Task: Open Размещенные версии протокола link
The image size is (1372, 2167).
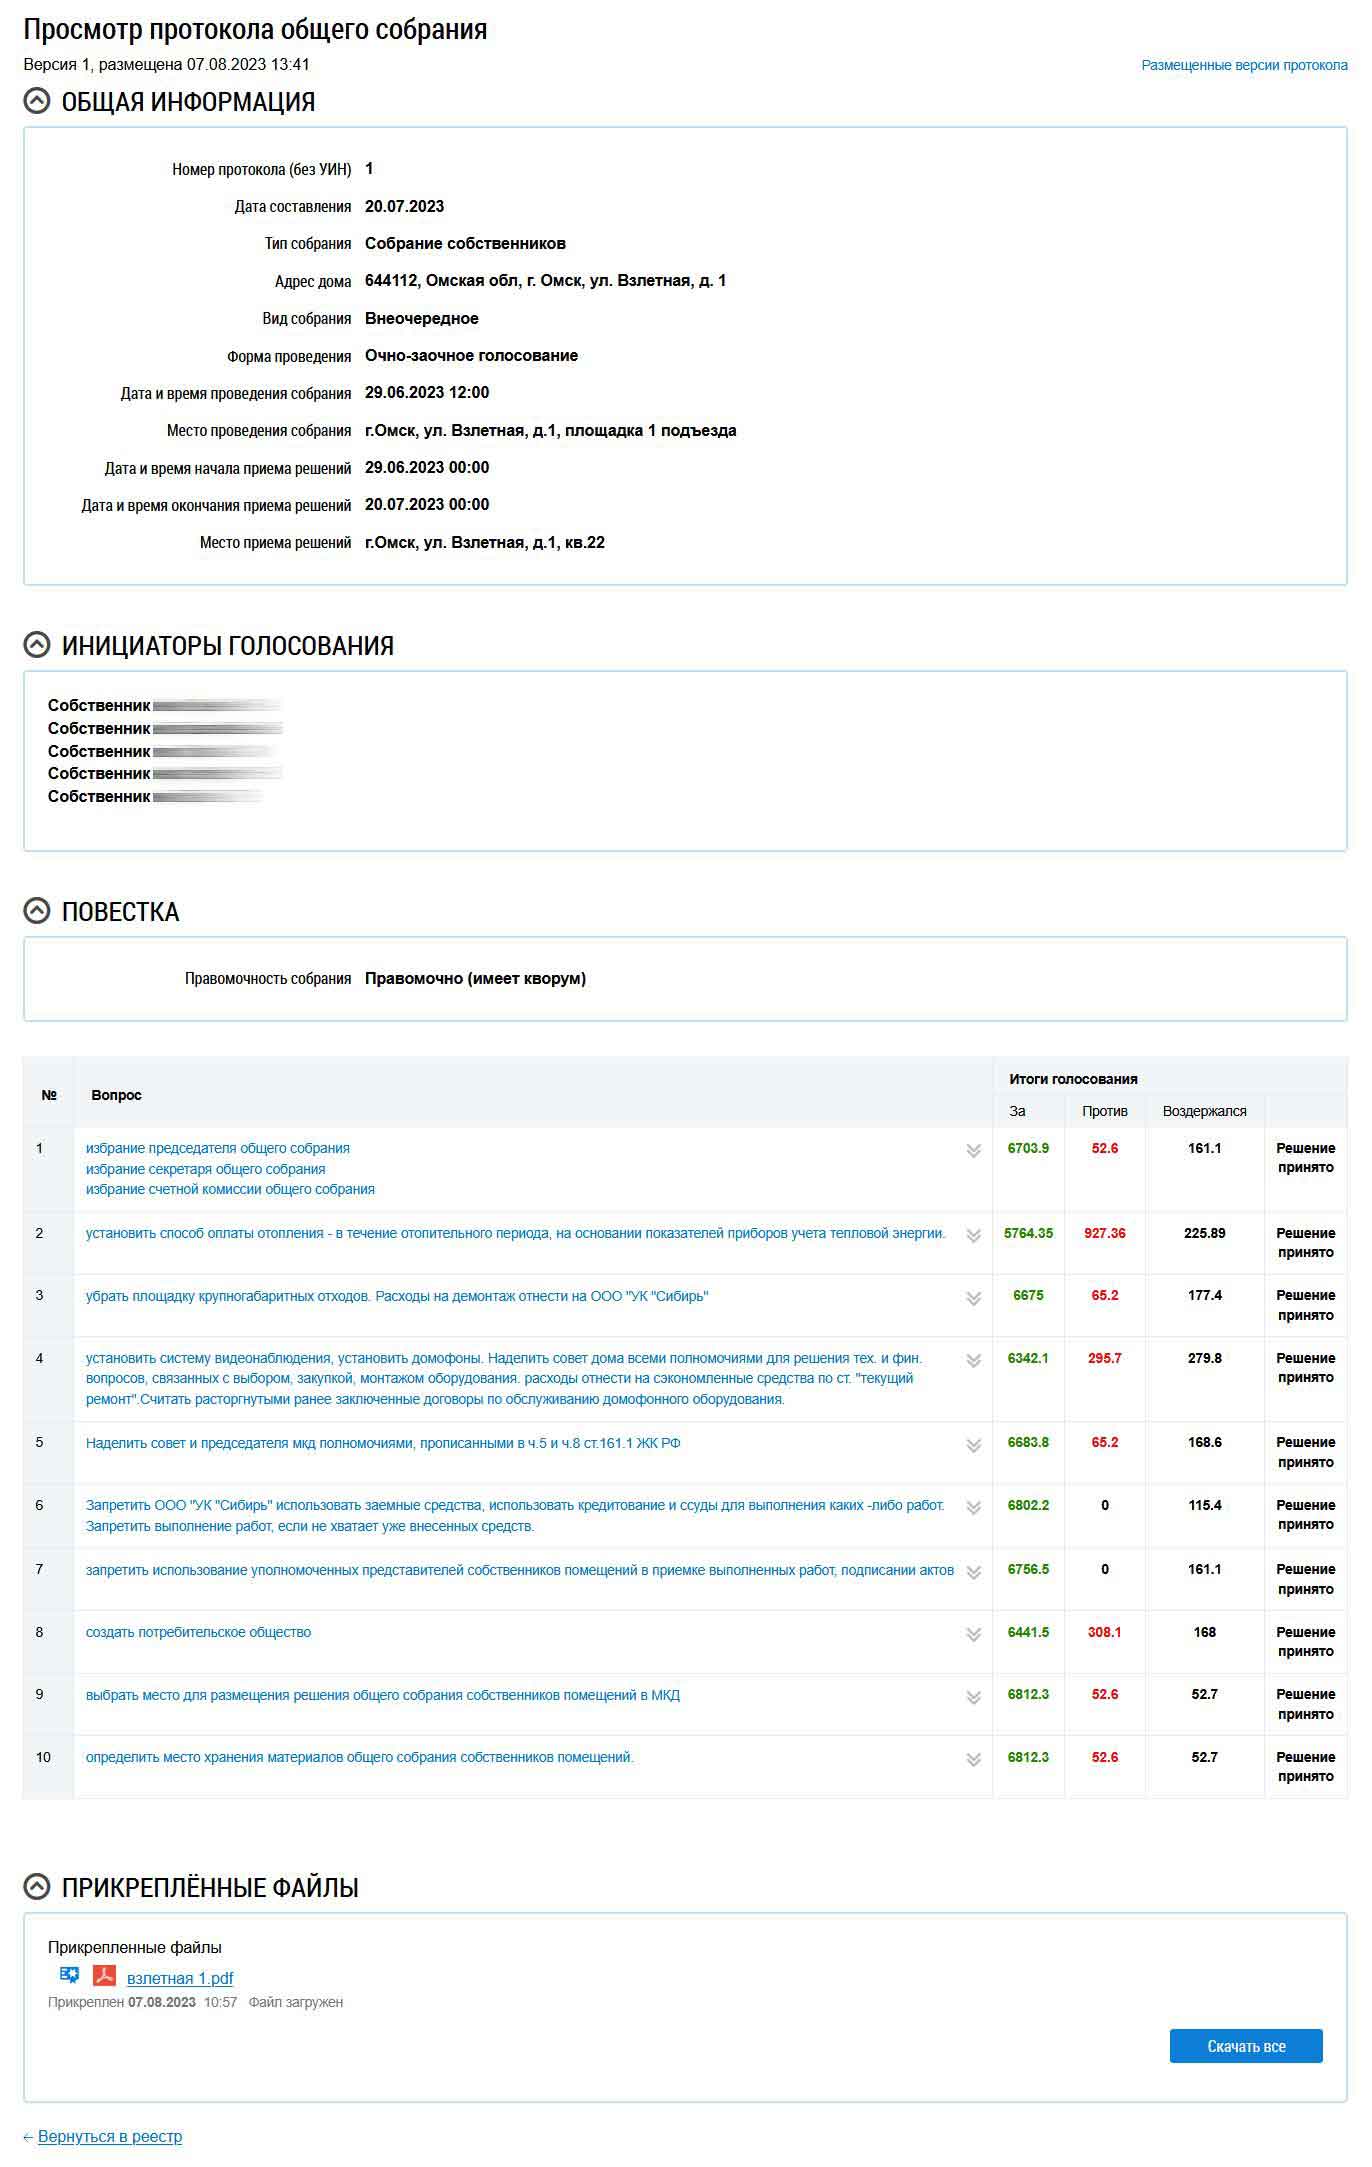Action: [x=1244, y=65]
